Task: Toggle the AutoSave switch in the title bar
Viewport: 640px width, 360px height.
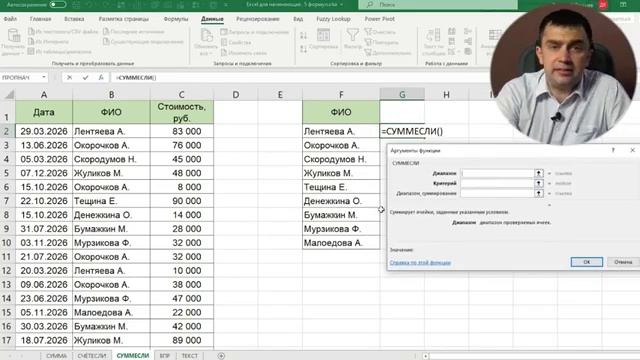Action: (58, 4)
